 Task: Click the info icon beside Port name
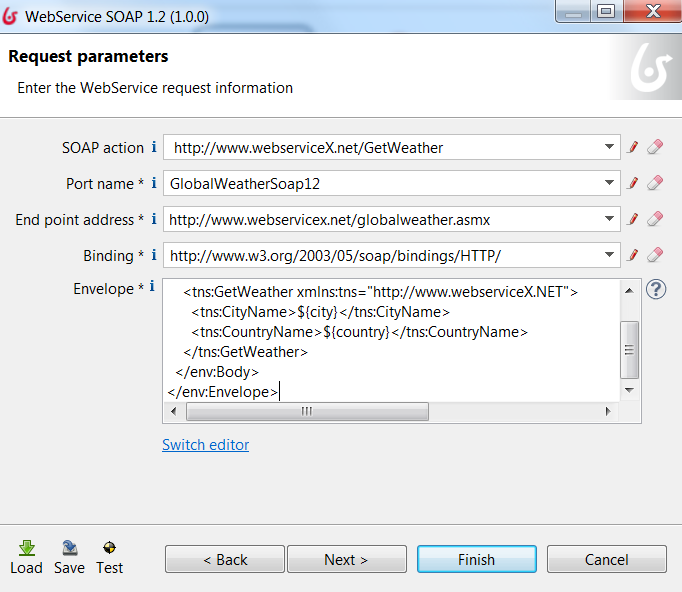[154, 183]
